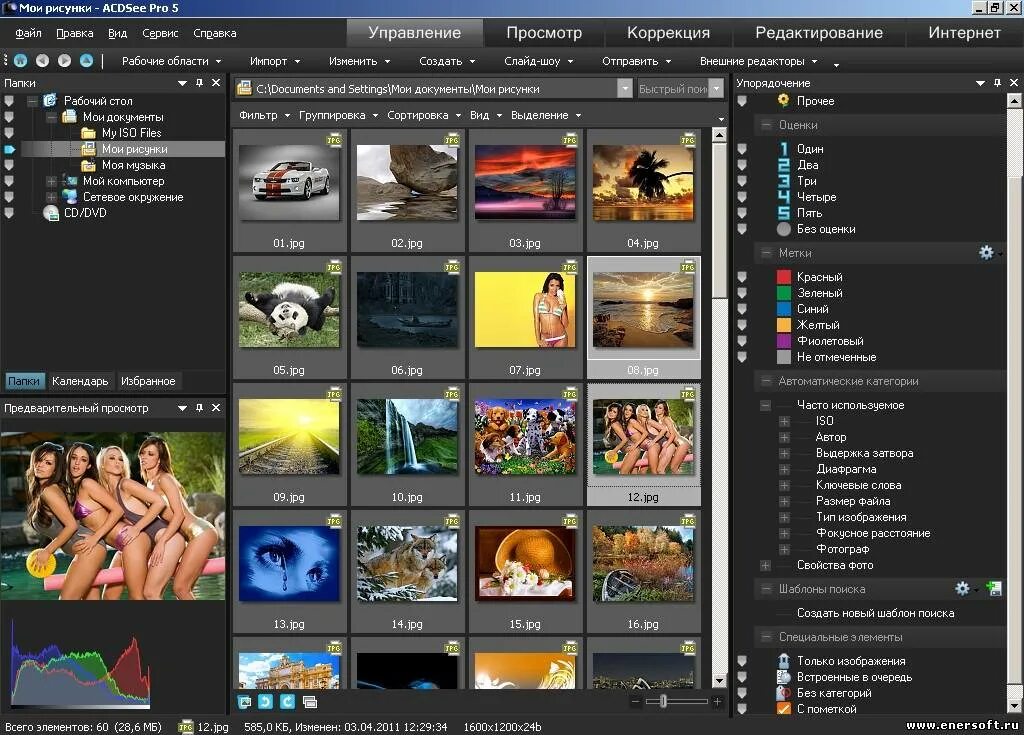Open the Файл menu

[x=28, y=33]
